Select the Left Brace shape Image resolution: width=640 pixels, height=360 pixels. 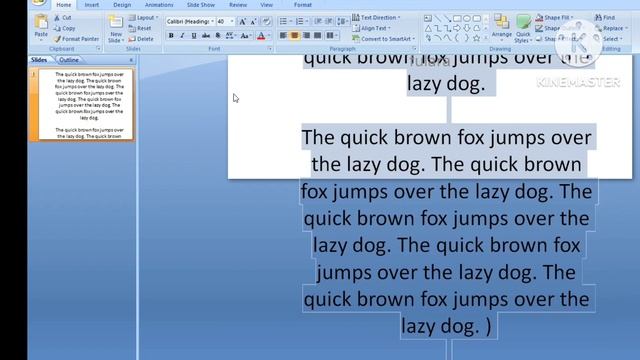457,38
